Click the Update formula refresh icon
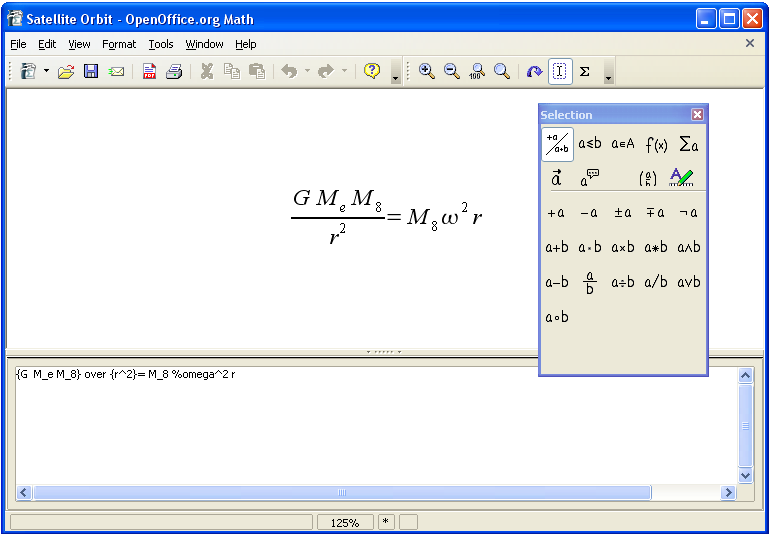 click(535, 72)
